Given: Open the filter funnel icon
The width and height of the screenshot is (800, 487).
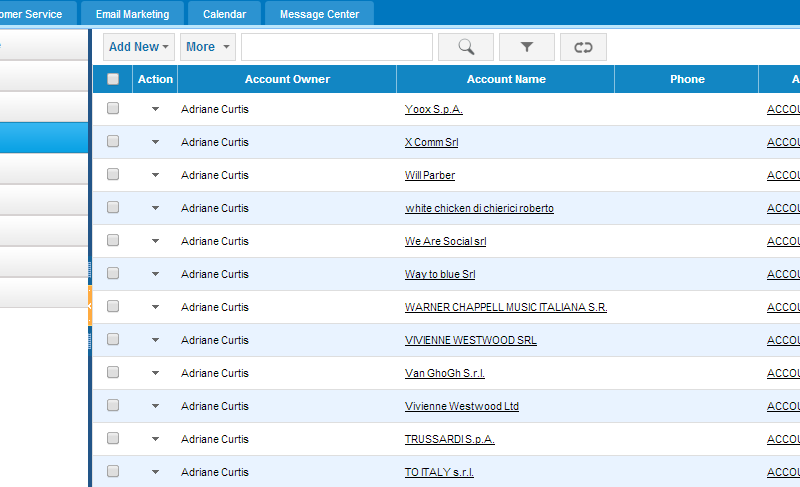Looking at the screenshot, I should click(x=527, y=47).
